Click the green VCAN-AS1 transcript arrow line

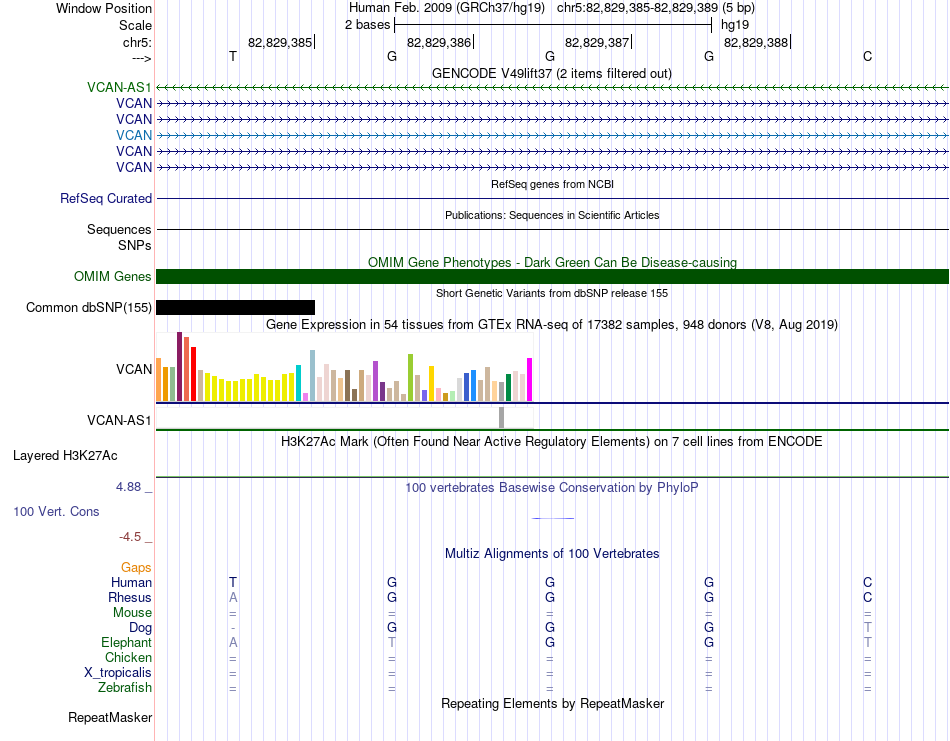point(552,88)
